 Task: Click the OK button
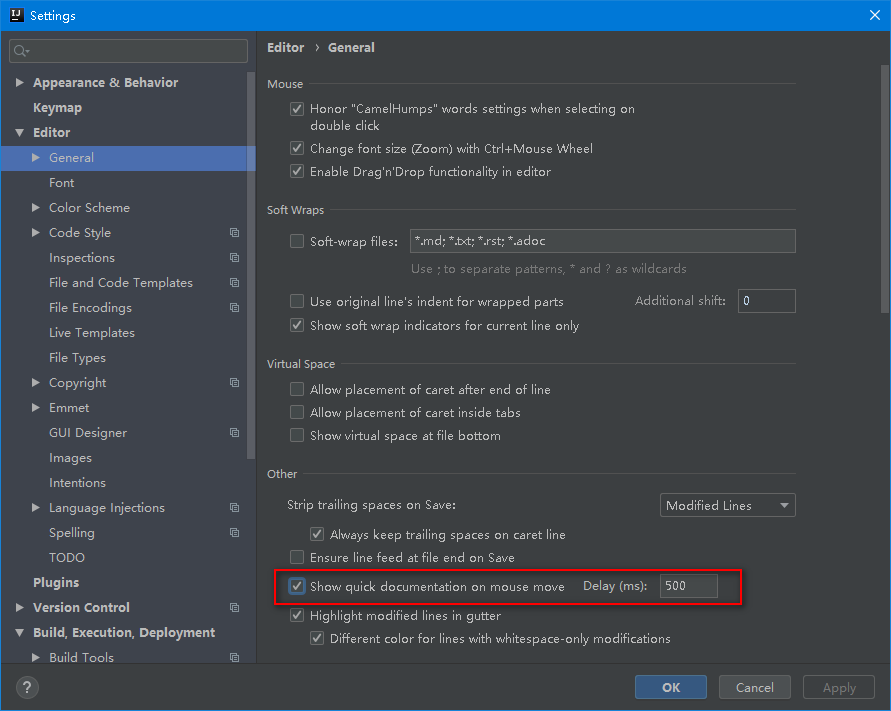pos(671,687)
